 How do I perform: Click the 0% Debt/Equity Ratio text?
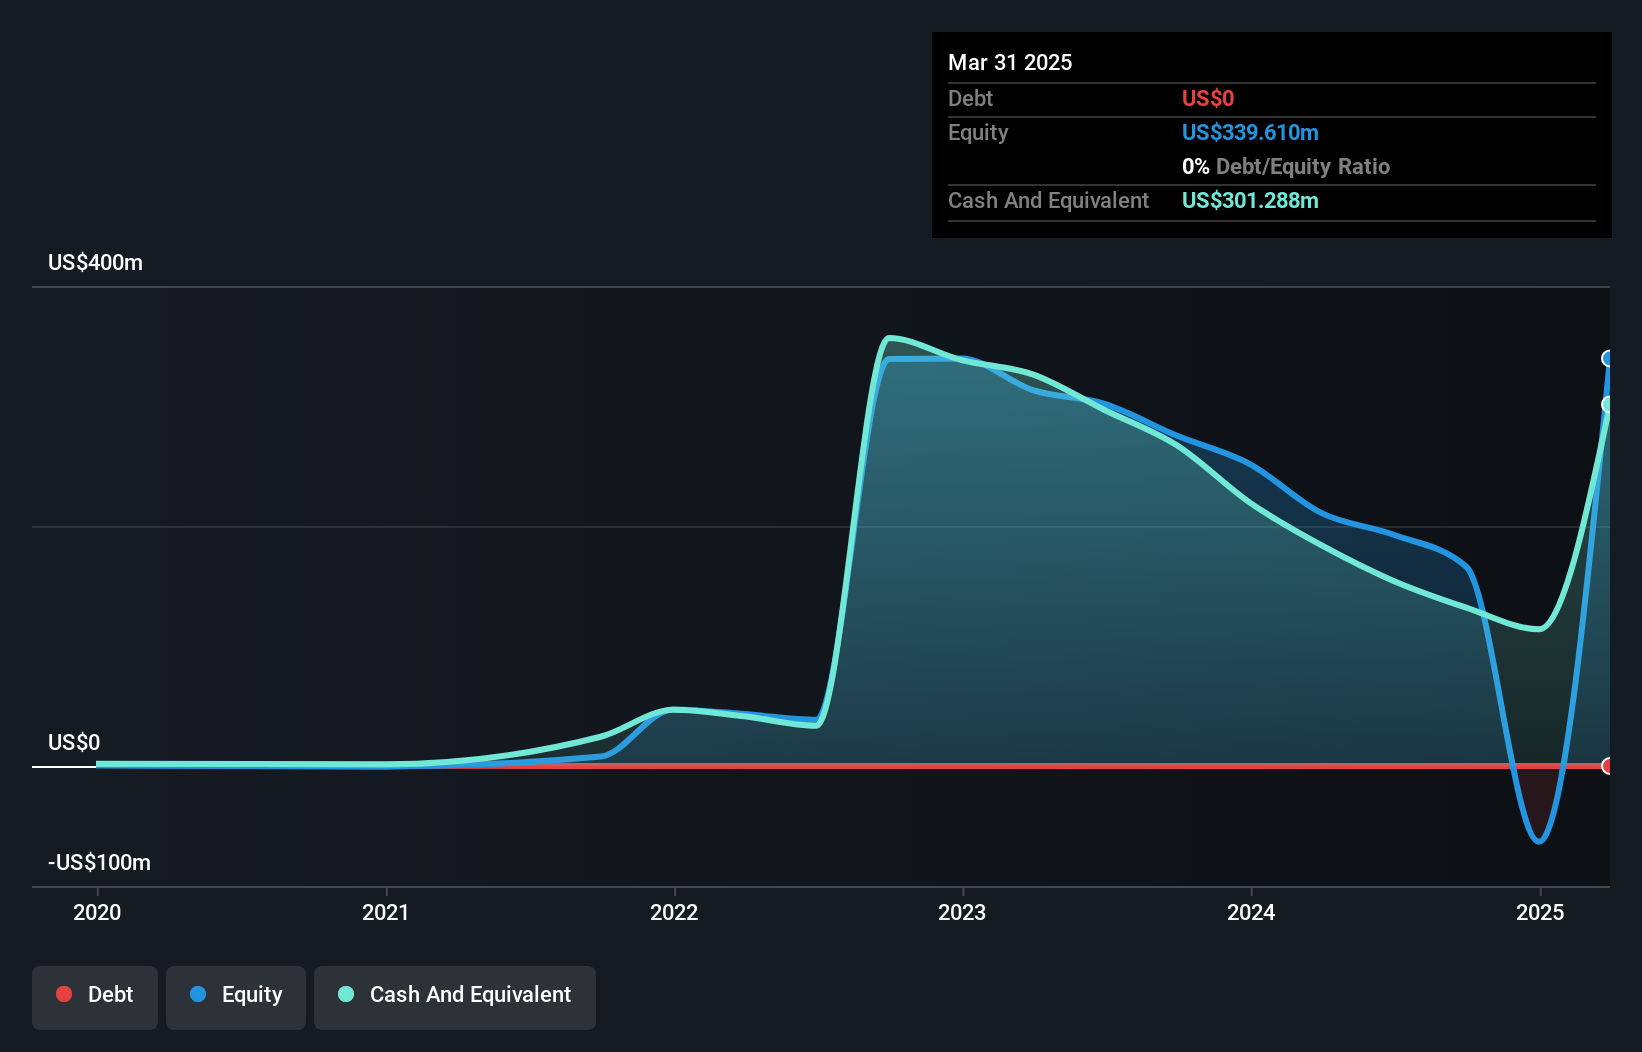pyautogui.click(x=1286, y=167)
